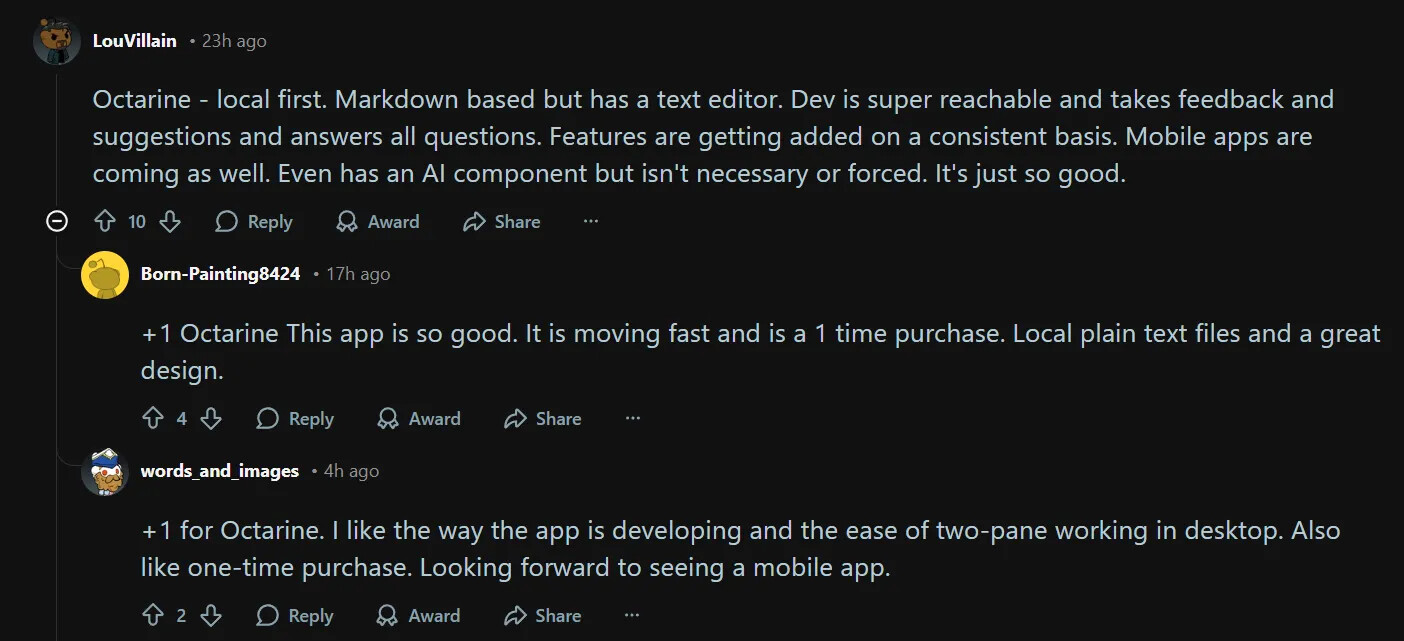
Task: Click words_and_images' avatar image
Action: pyautogui.click(x=105, y=472)
